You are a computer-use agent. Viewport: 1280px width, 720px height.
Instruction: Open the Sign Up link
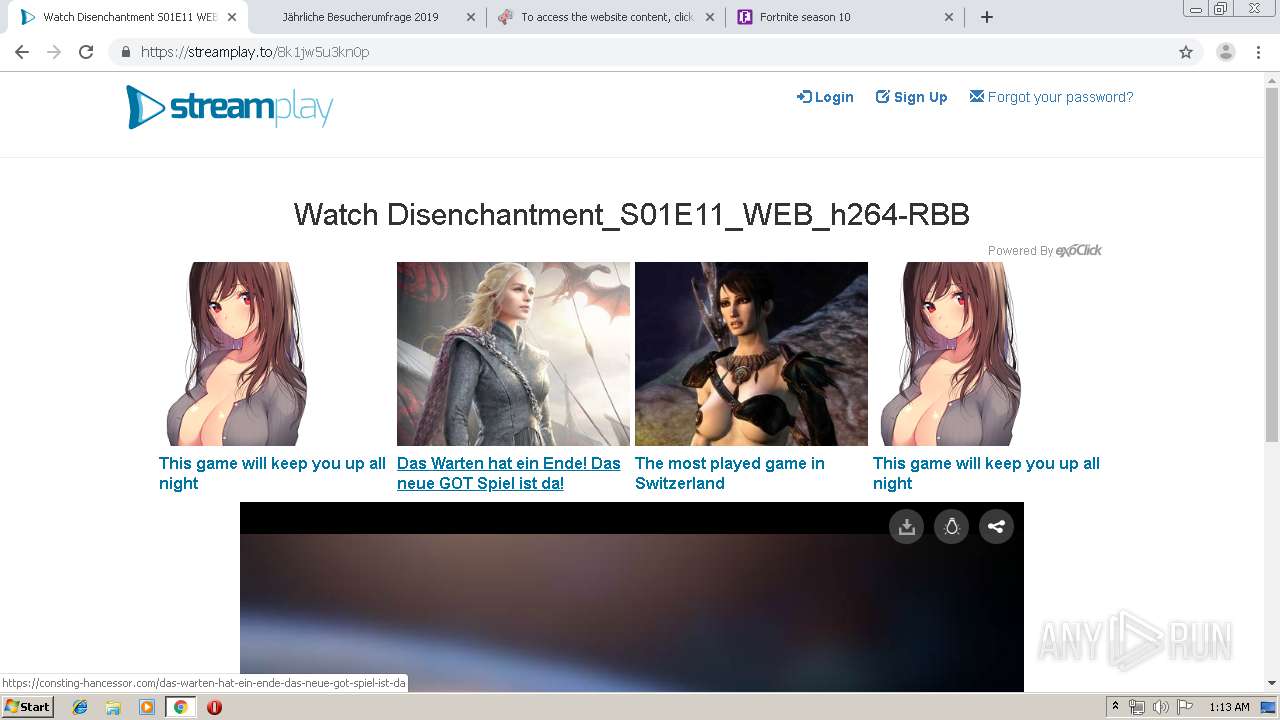[911, 97]
